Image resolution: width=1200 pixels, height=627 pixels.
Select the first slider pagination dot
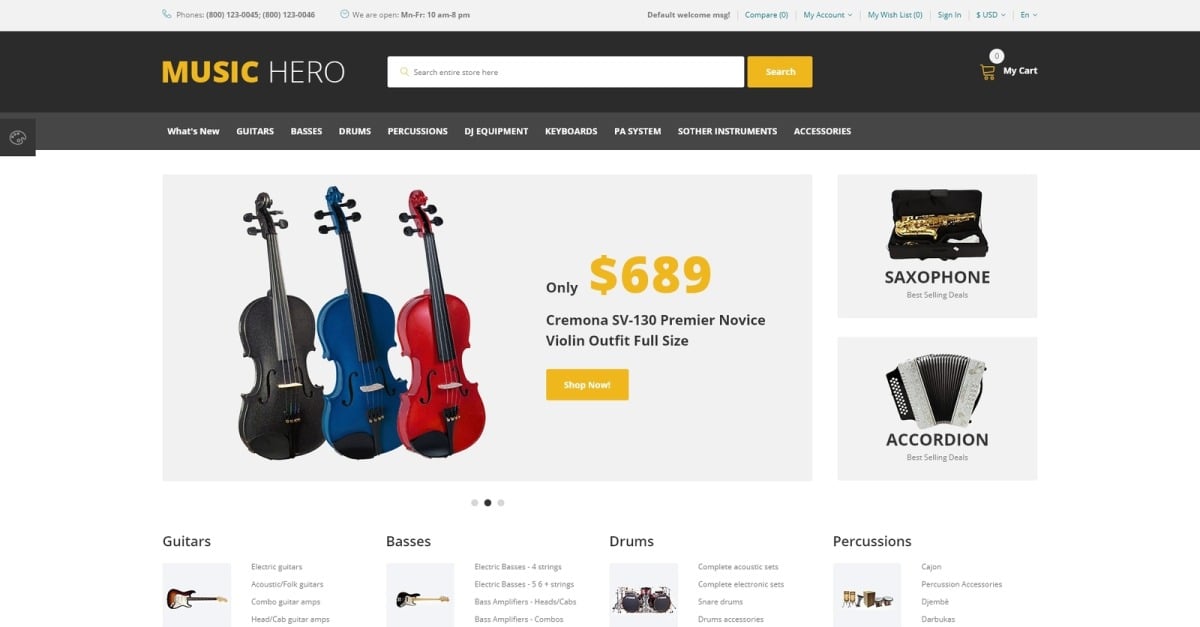click(x=474, y=503)
